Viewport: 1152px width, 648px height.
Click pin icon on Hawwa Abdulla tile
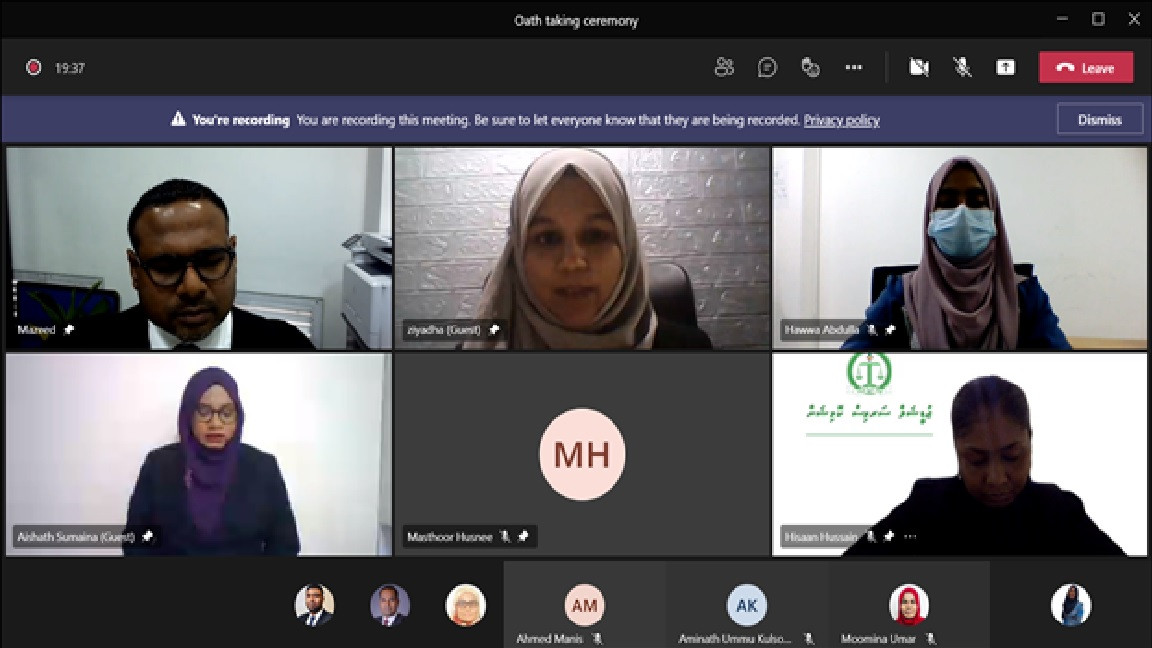point(890,330)
